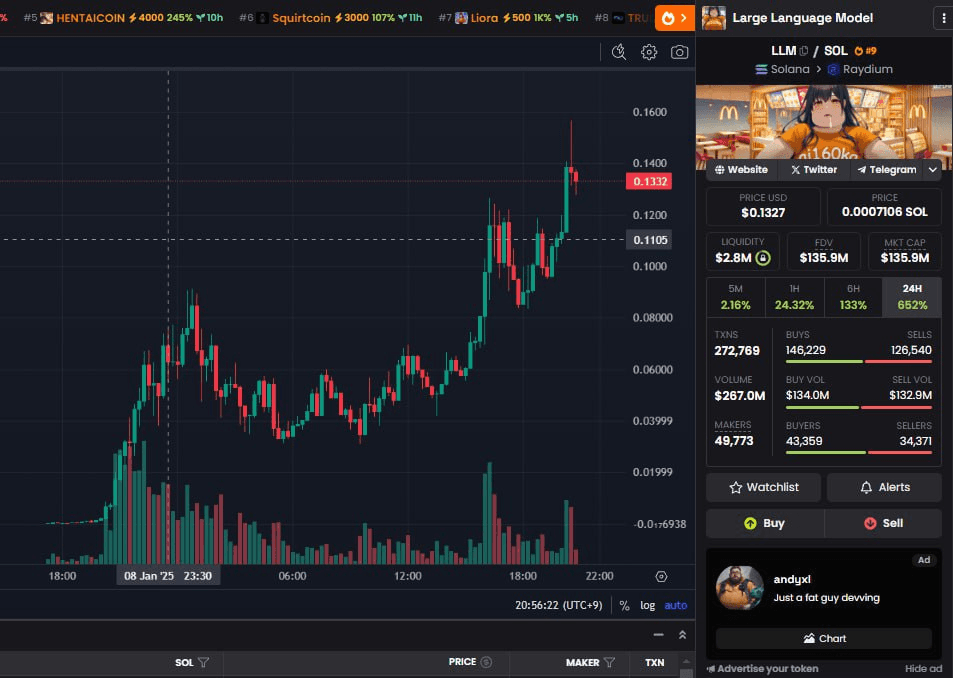The width and height of the screenshot is (953, 678).
Task: Open Squirtcoin trending token
Action: point(331,18)
